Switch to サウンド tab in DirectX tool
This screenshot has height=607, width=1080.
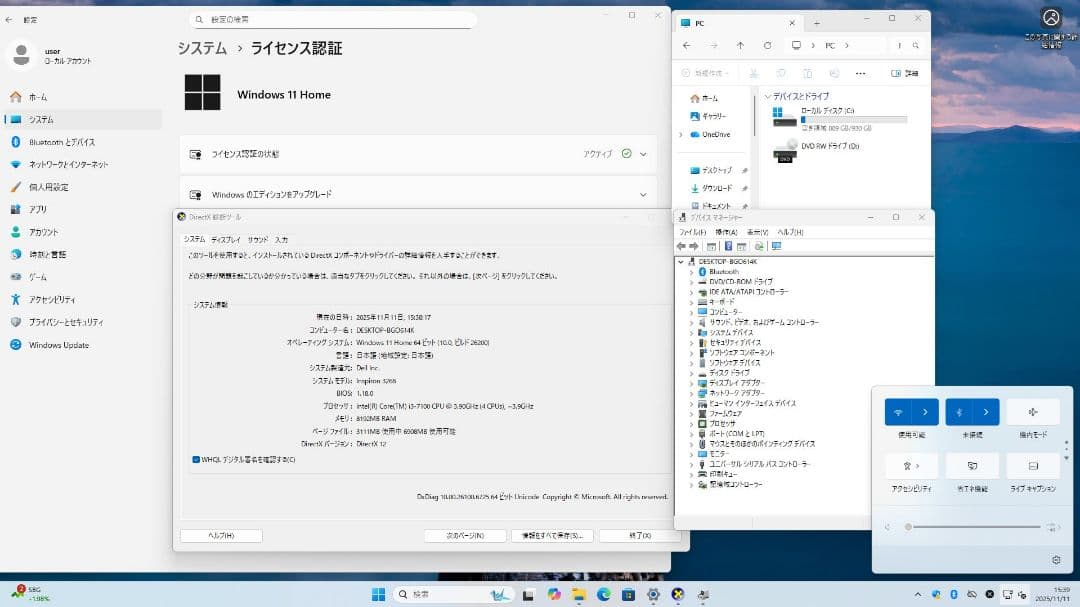(x=258, y=240)
